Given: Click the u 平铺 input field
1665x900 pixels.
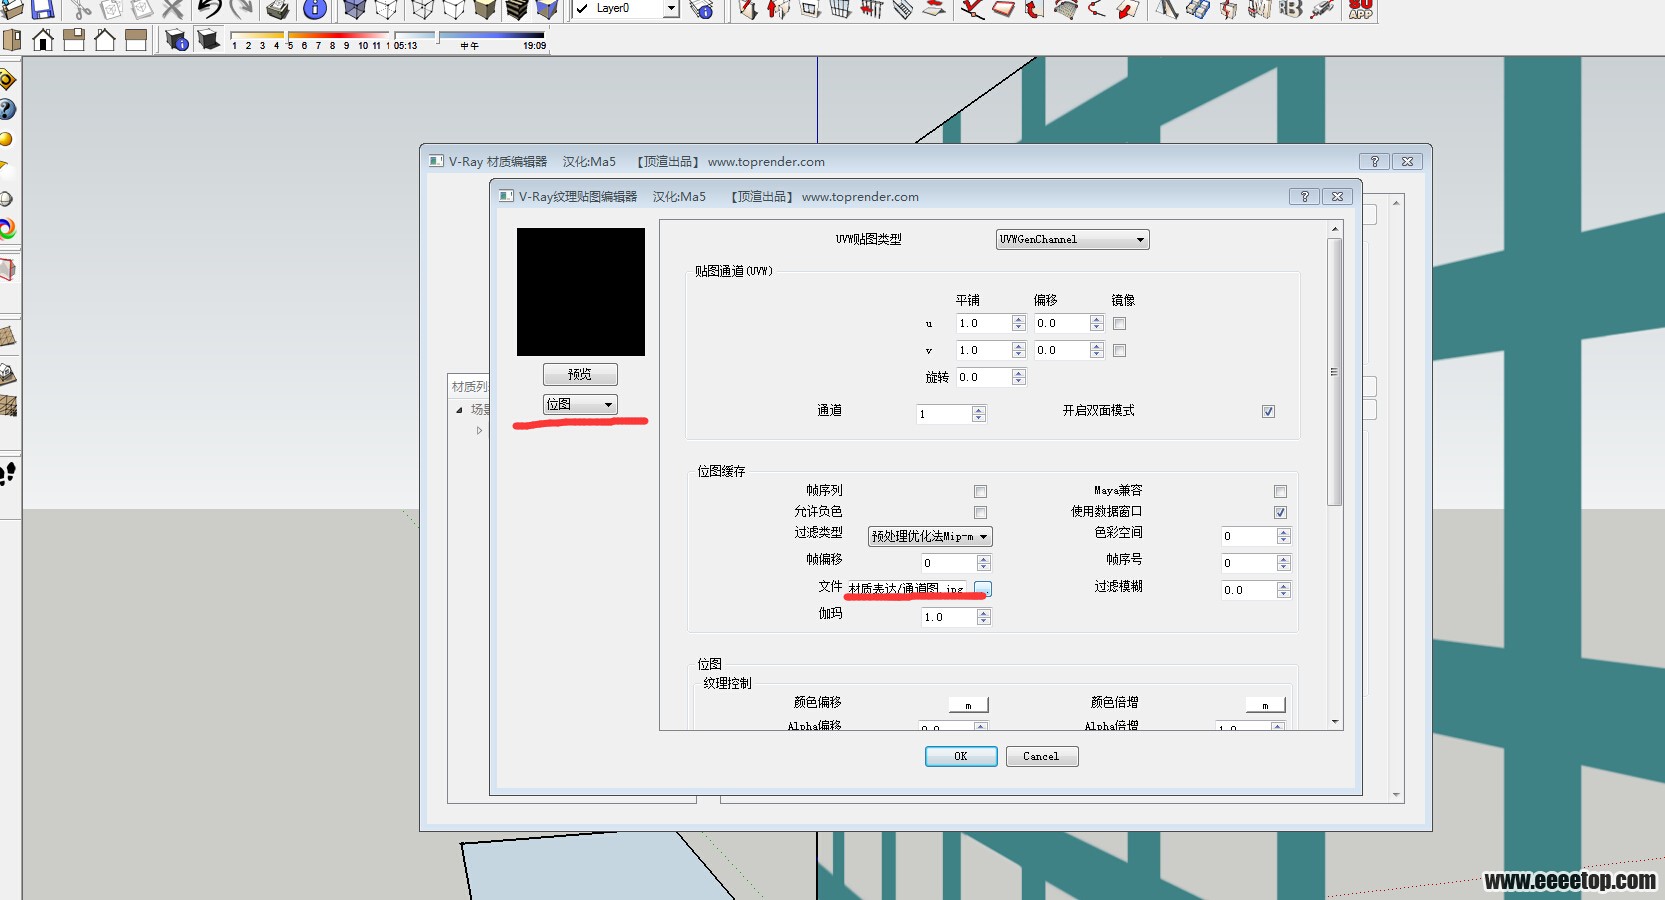Looking at the screenshot, I should (x=984, y=324).
